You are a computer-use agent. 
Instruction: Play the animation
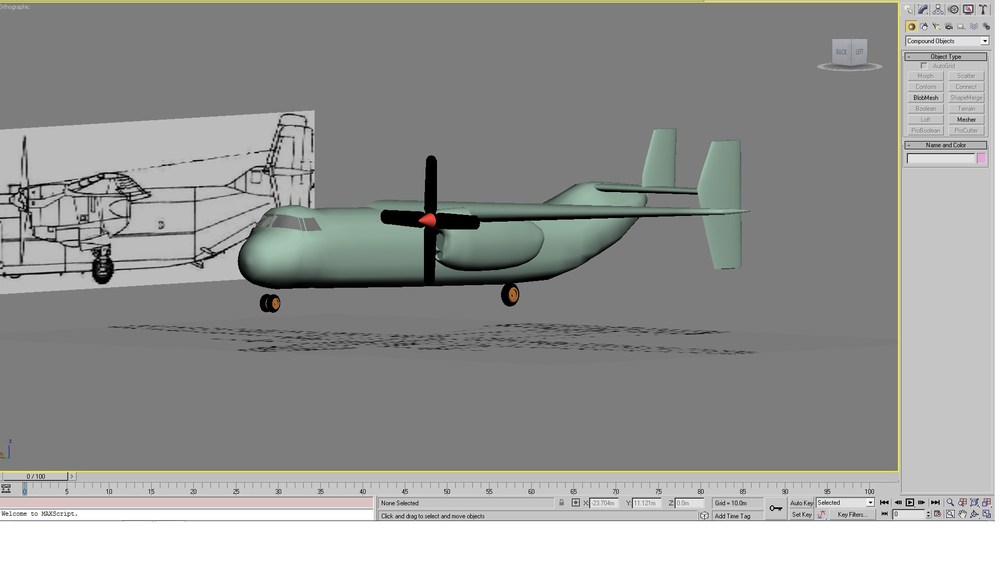pos(910,503)
